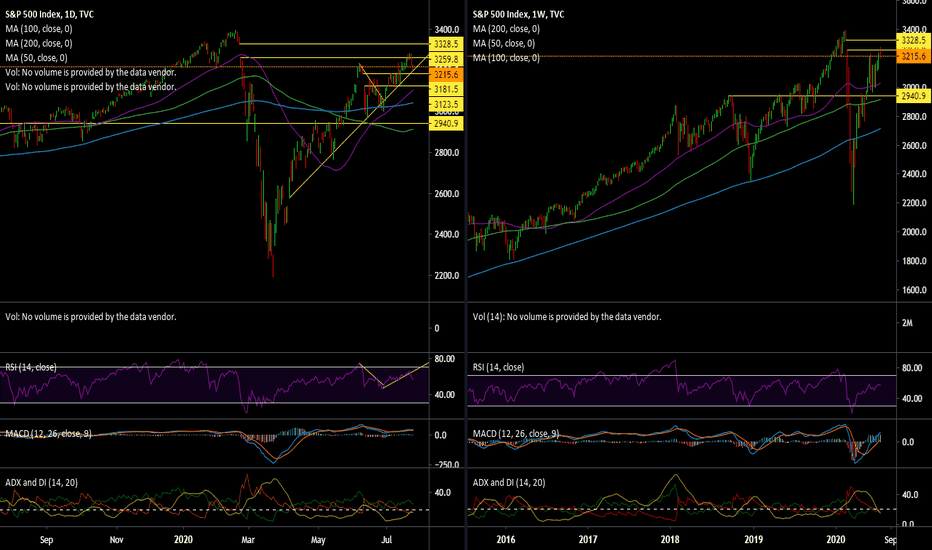This screenshot has width=932, height=550.
Task: Click 2000.0 on the weekly chart price scale
Action: (x=914, y=232)
